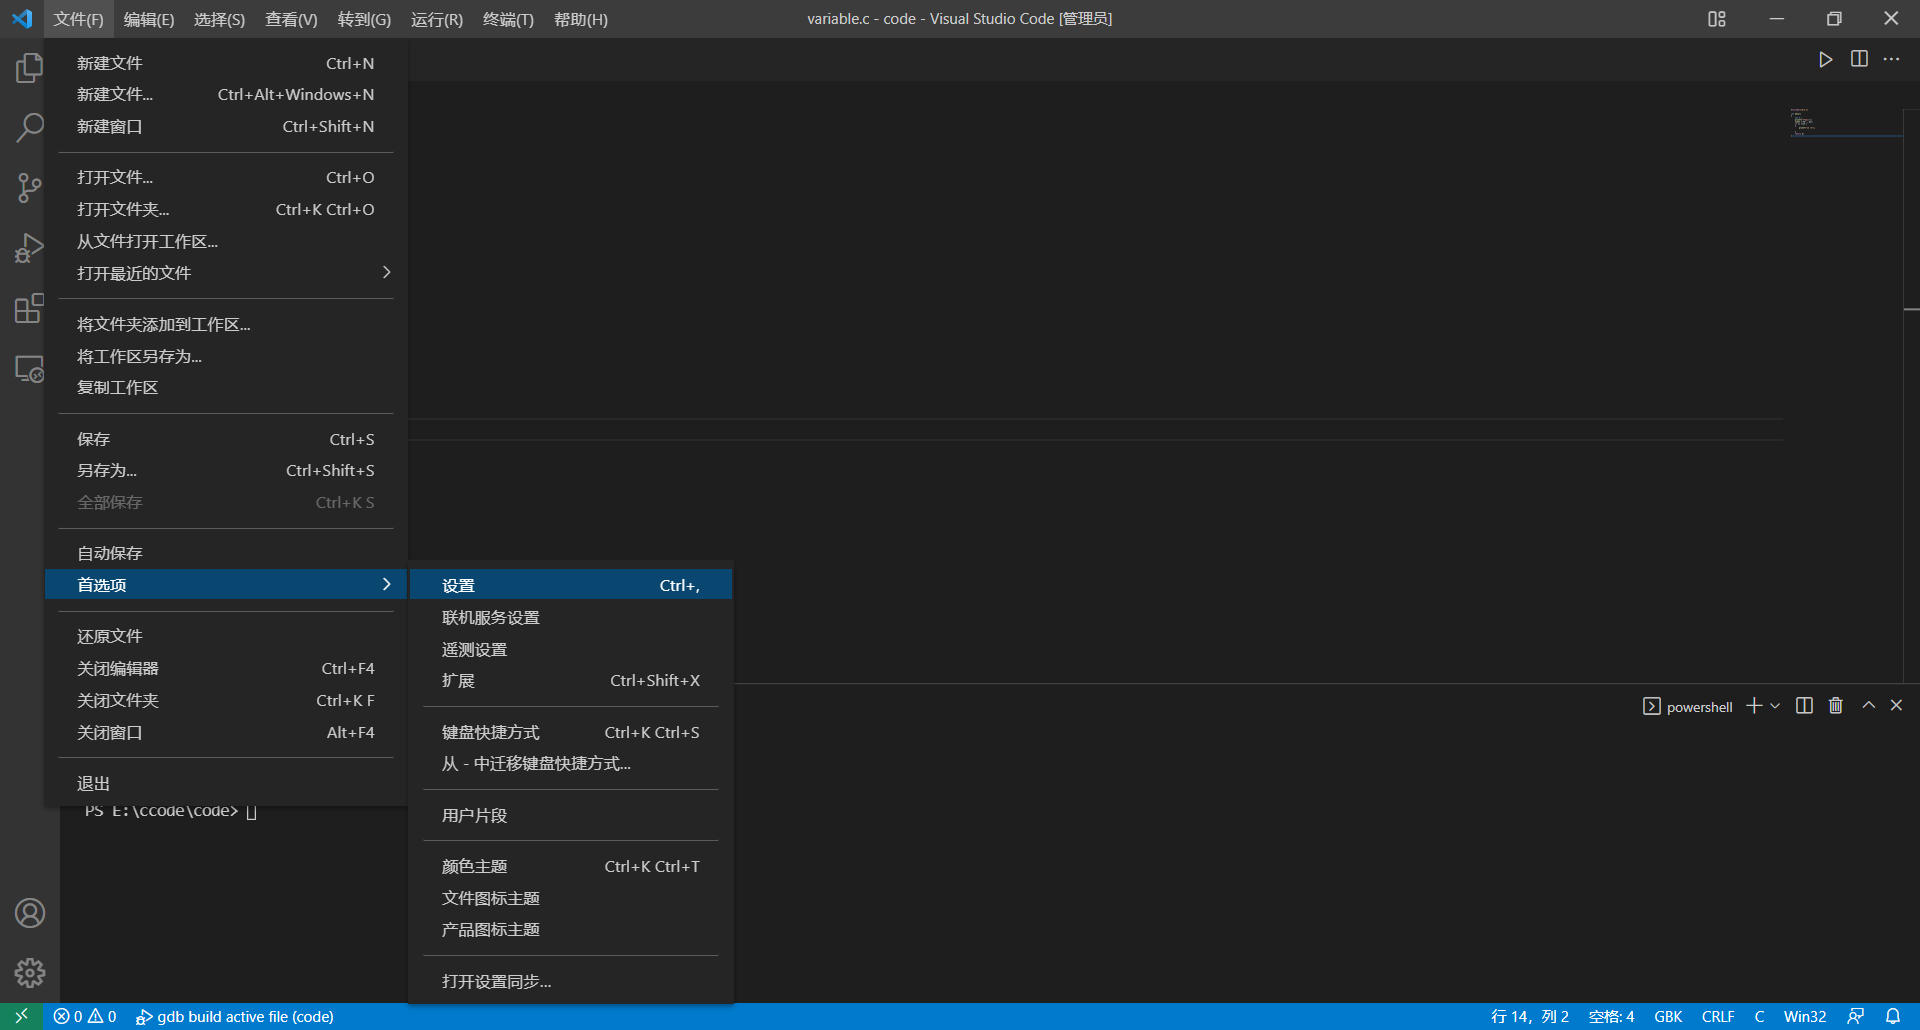Open the 查看(V) menu
The width and height of the screenshot is (1920, 1030).
(x=291, y=19)
